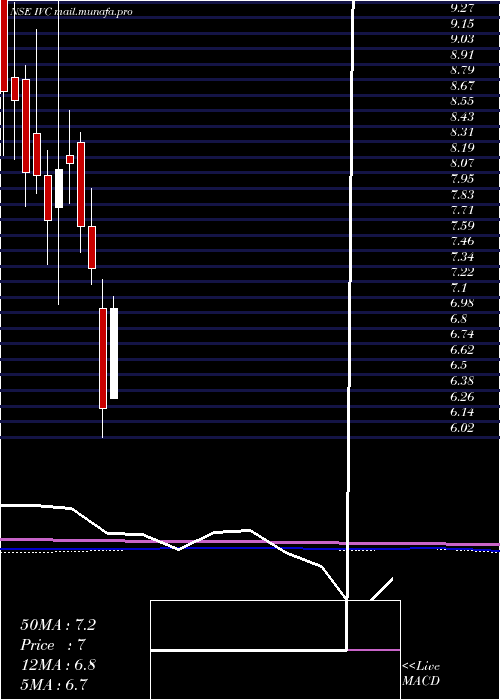The width and height of the screenshot is (500, 700).
Task: Click the <<Live MACD label
Action: tap(421, 674)
